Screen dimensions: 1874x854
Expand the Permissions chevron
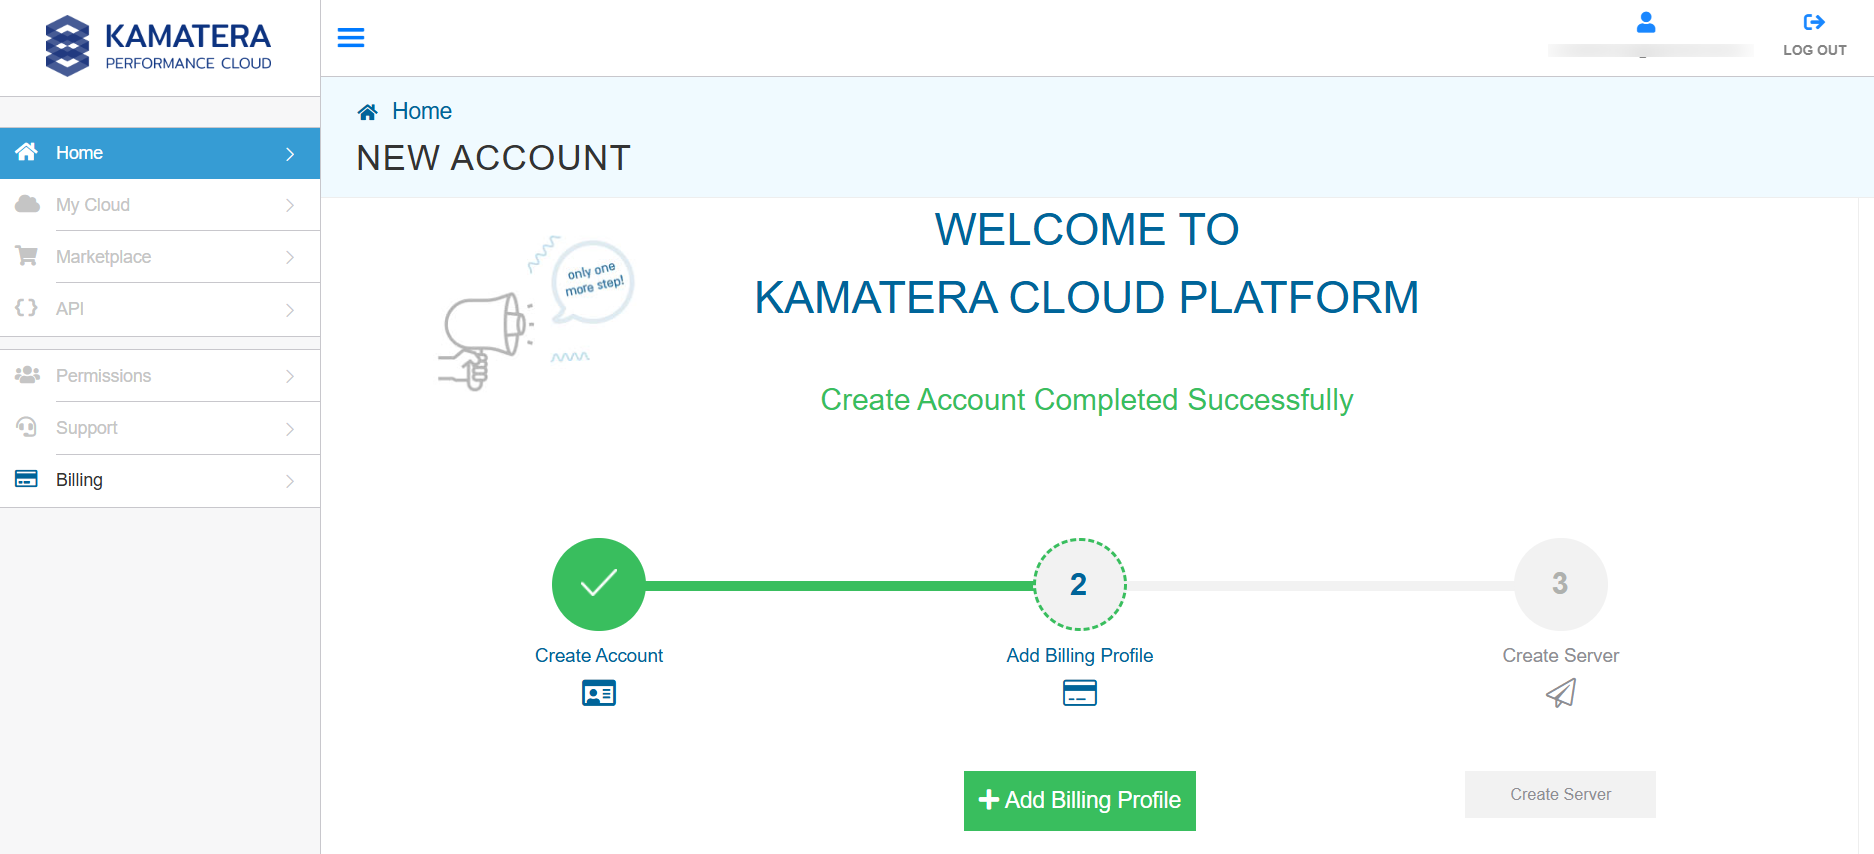[290, 376]
